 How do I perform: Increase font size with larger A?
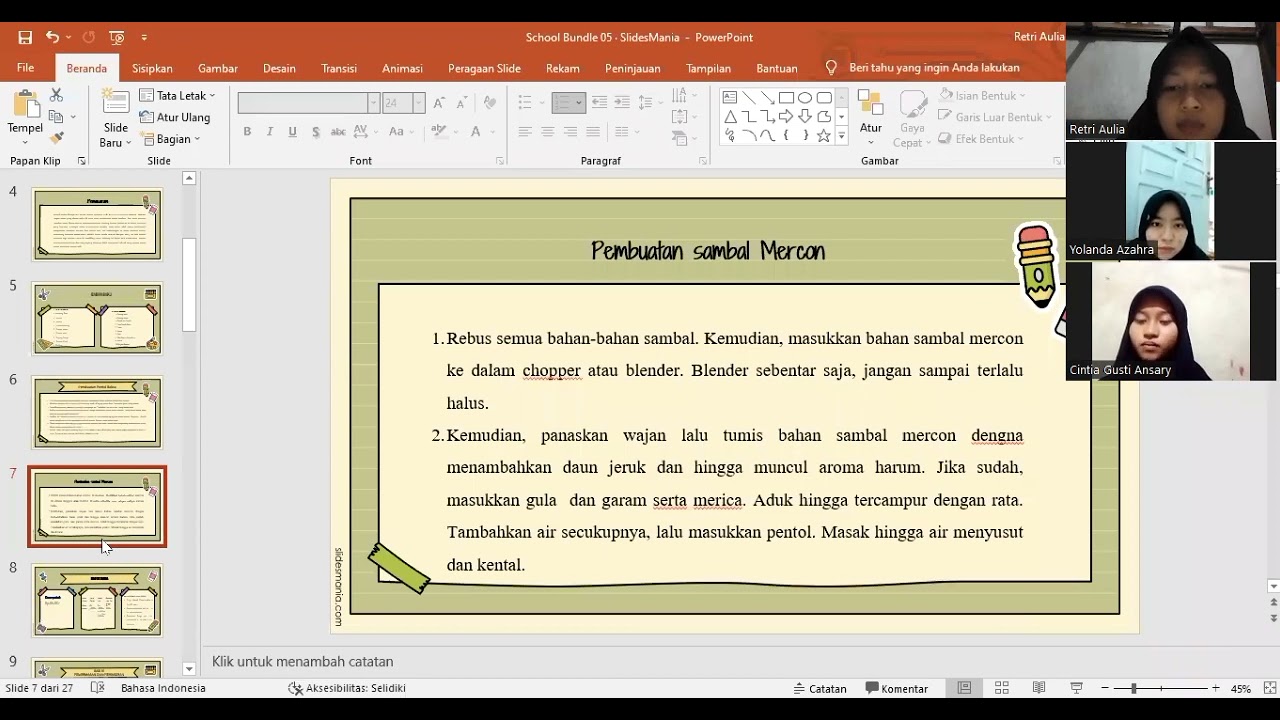coord(439,103)
